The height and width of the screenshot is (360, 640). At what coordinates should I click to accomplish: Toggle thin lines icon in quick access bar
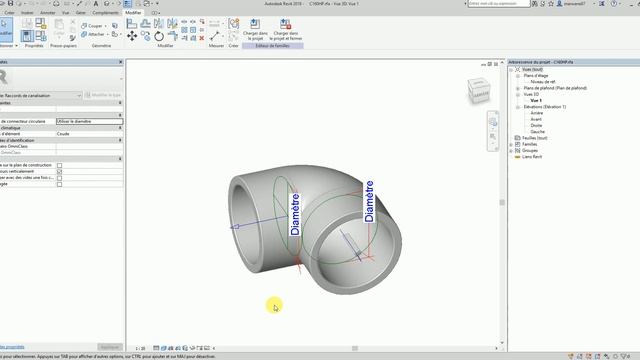127,3
